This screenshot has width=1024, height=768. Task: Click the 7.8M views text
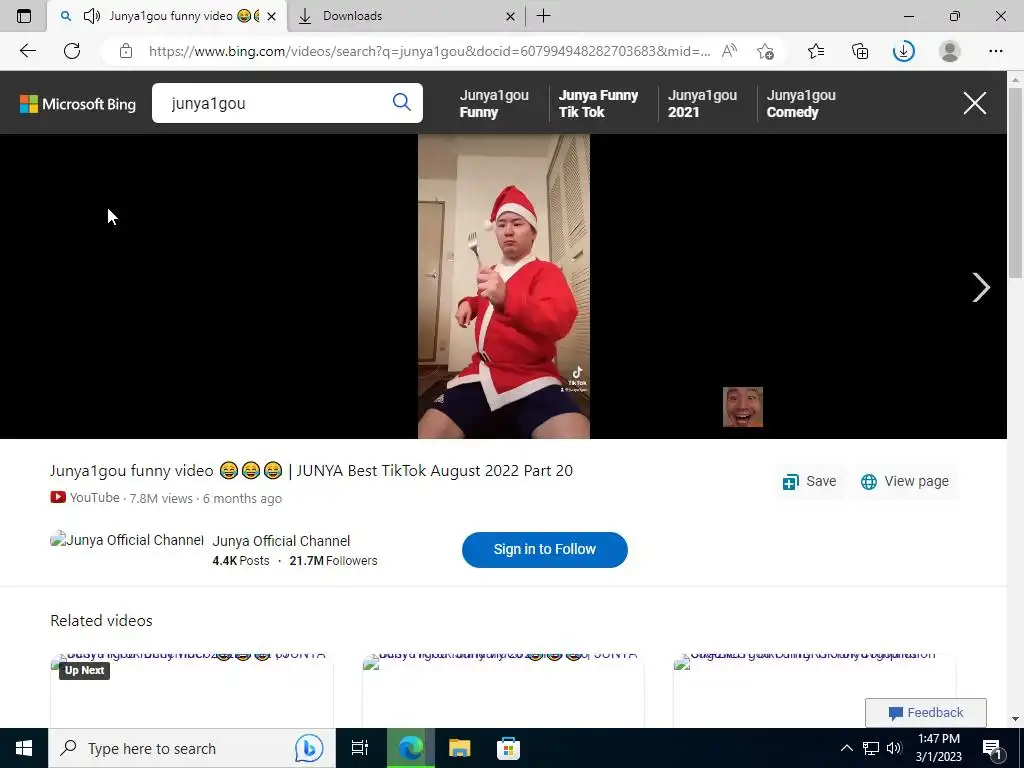tap(161, 498)
